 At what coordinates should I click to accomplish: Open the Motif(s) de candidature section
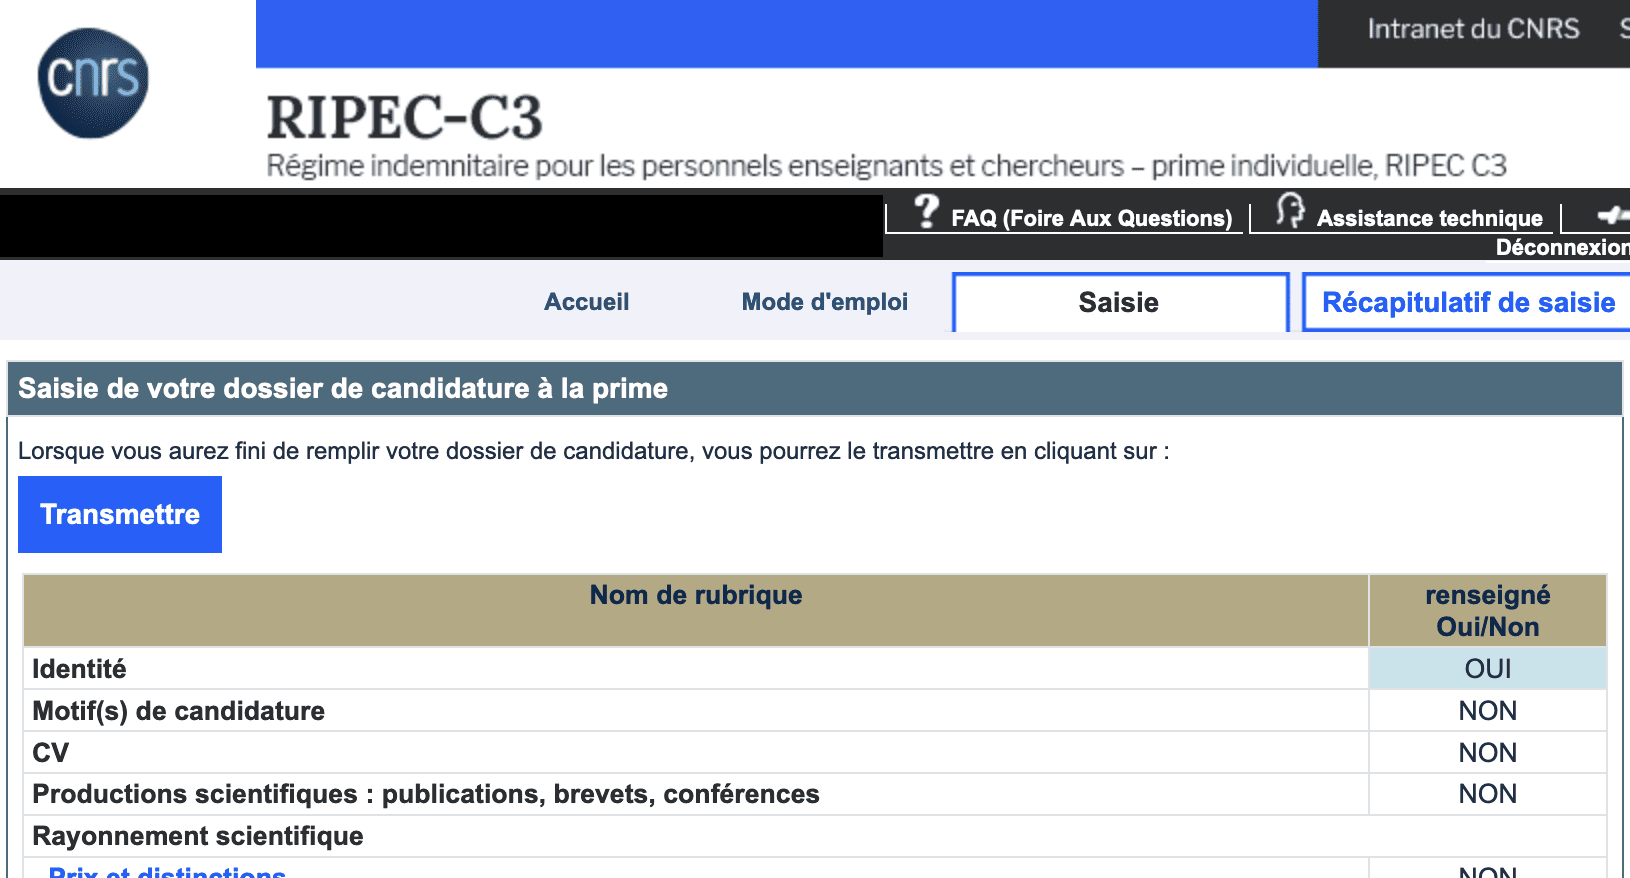coord(178,710)
